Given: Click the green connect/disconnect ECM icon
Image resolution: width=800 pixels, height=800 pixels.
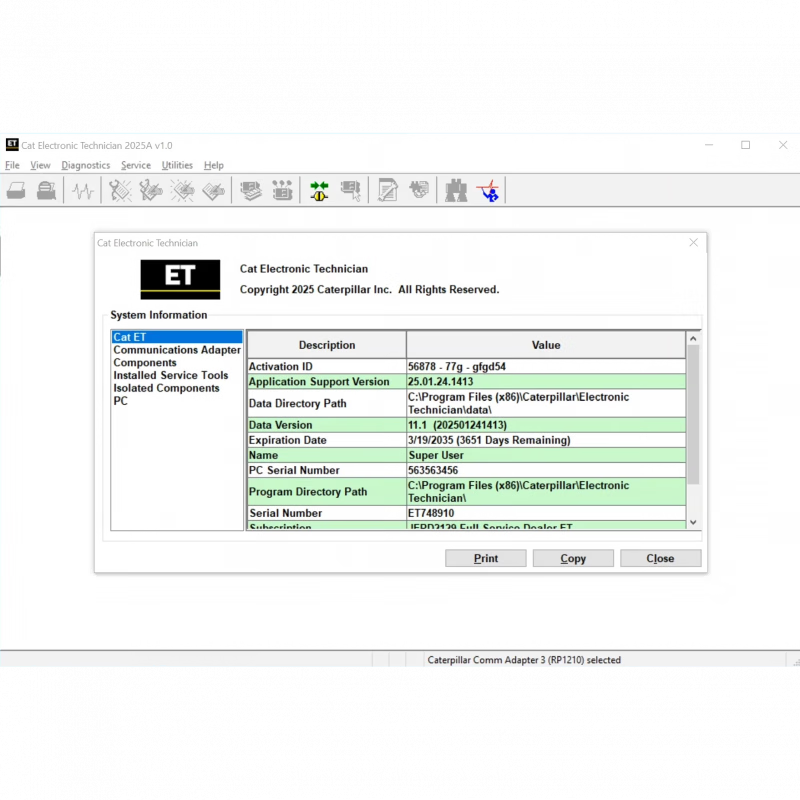Looking at the screenshot, I should click(x=319, y=190).
